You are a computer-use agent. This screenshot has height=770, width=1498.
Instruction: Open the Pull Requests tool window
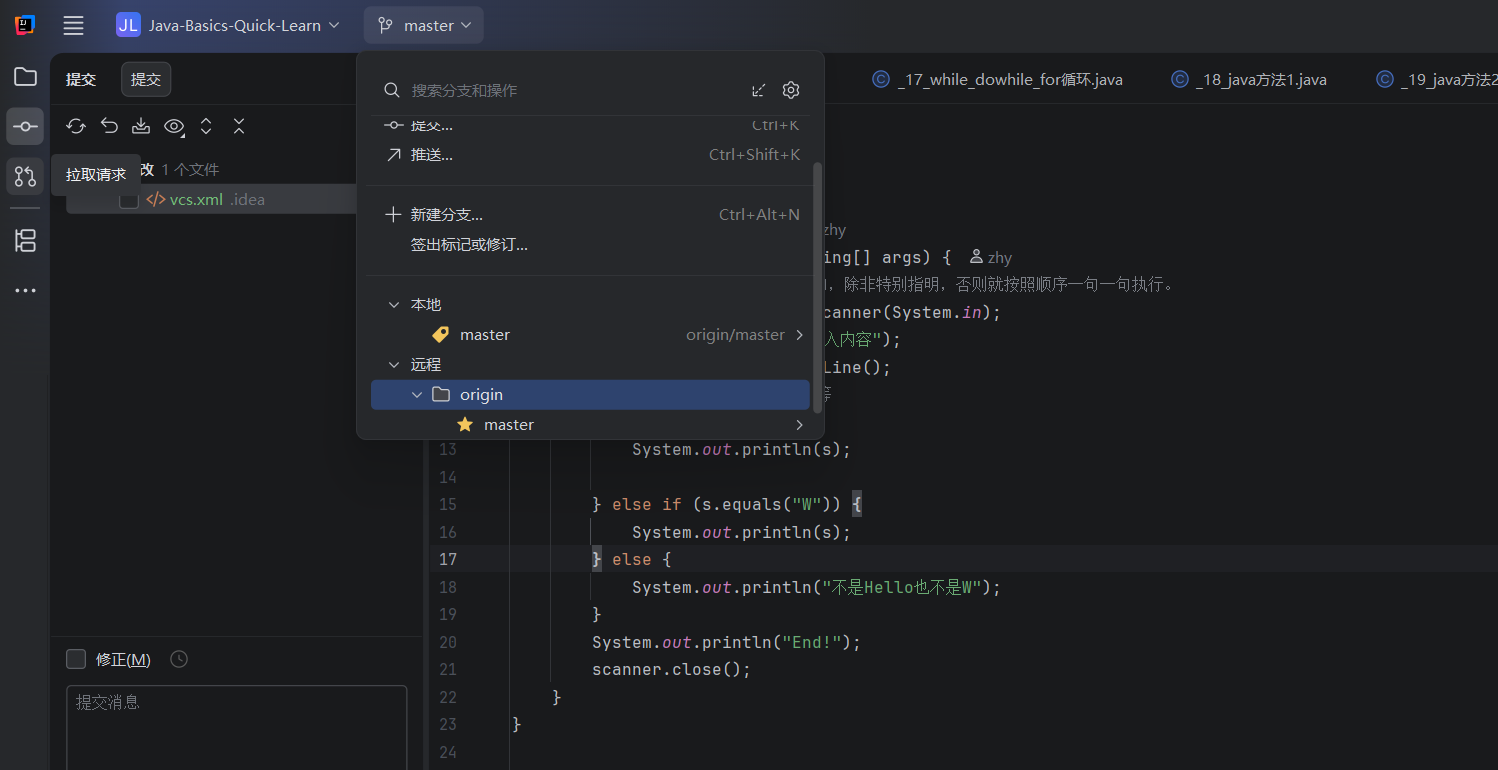(25, 177)
